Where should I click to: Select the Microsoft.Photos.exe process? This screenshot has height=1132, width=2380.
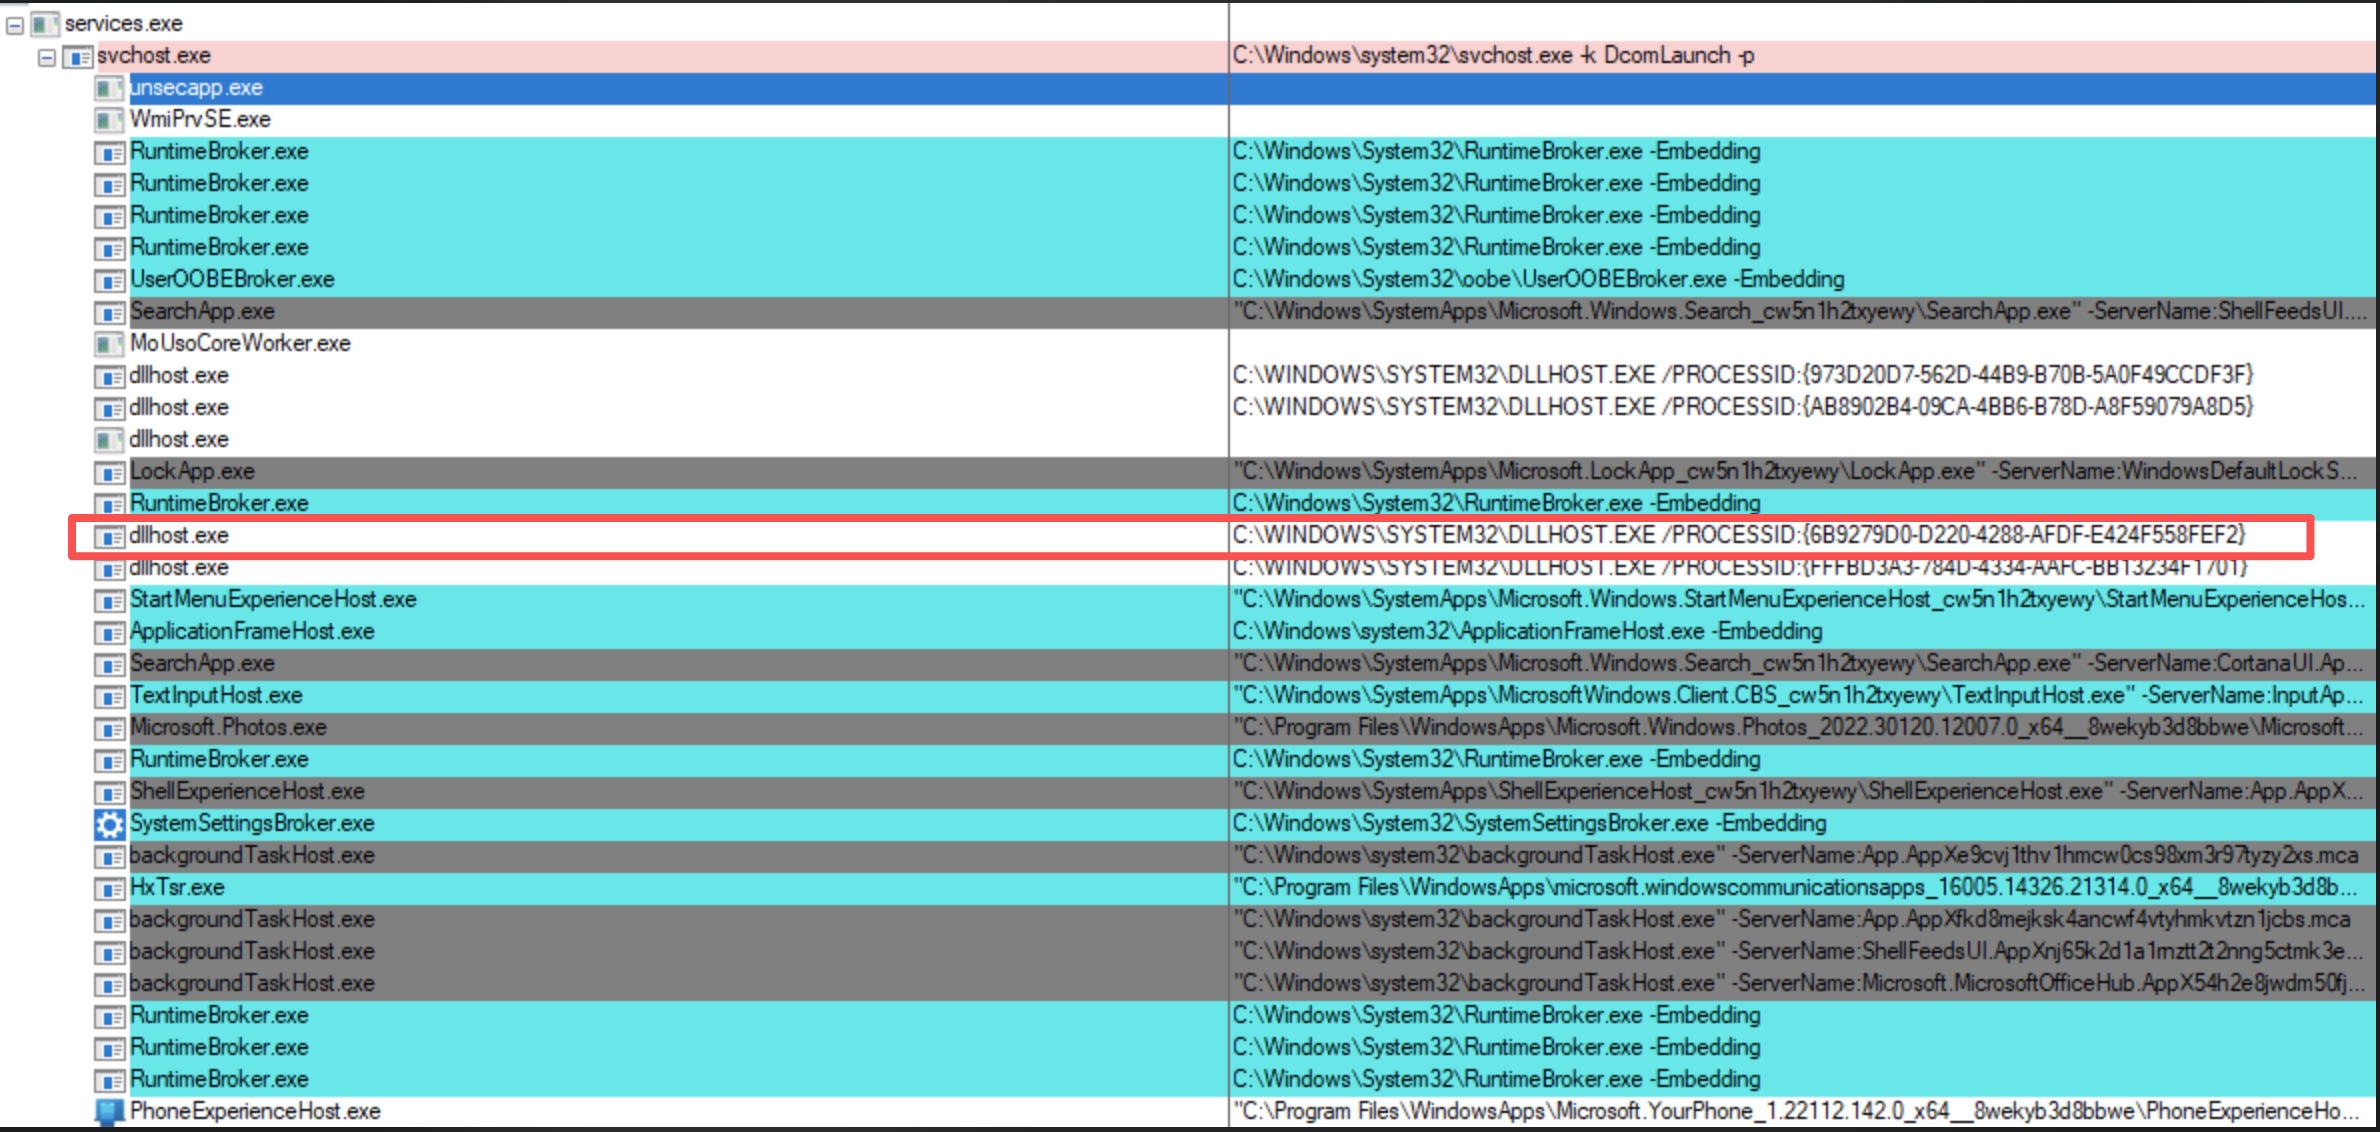pos(228,727)
